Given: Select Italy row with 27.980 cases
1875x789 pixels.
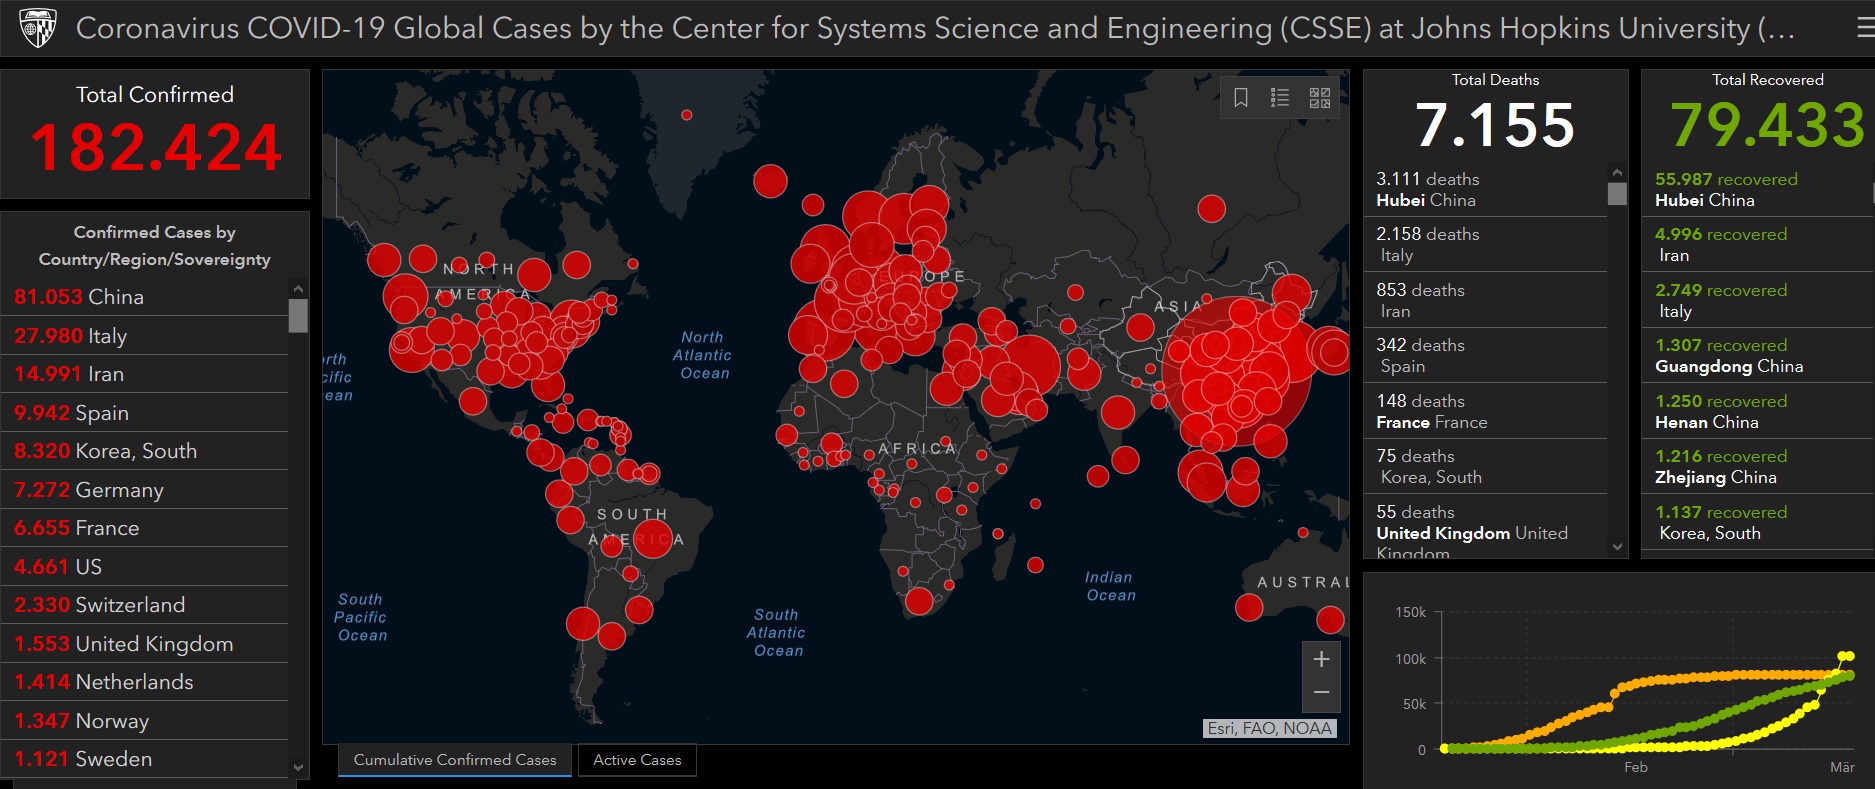Looking at the screenshot, I should click(145, 336).
